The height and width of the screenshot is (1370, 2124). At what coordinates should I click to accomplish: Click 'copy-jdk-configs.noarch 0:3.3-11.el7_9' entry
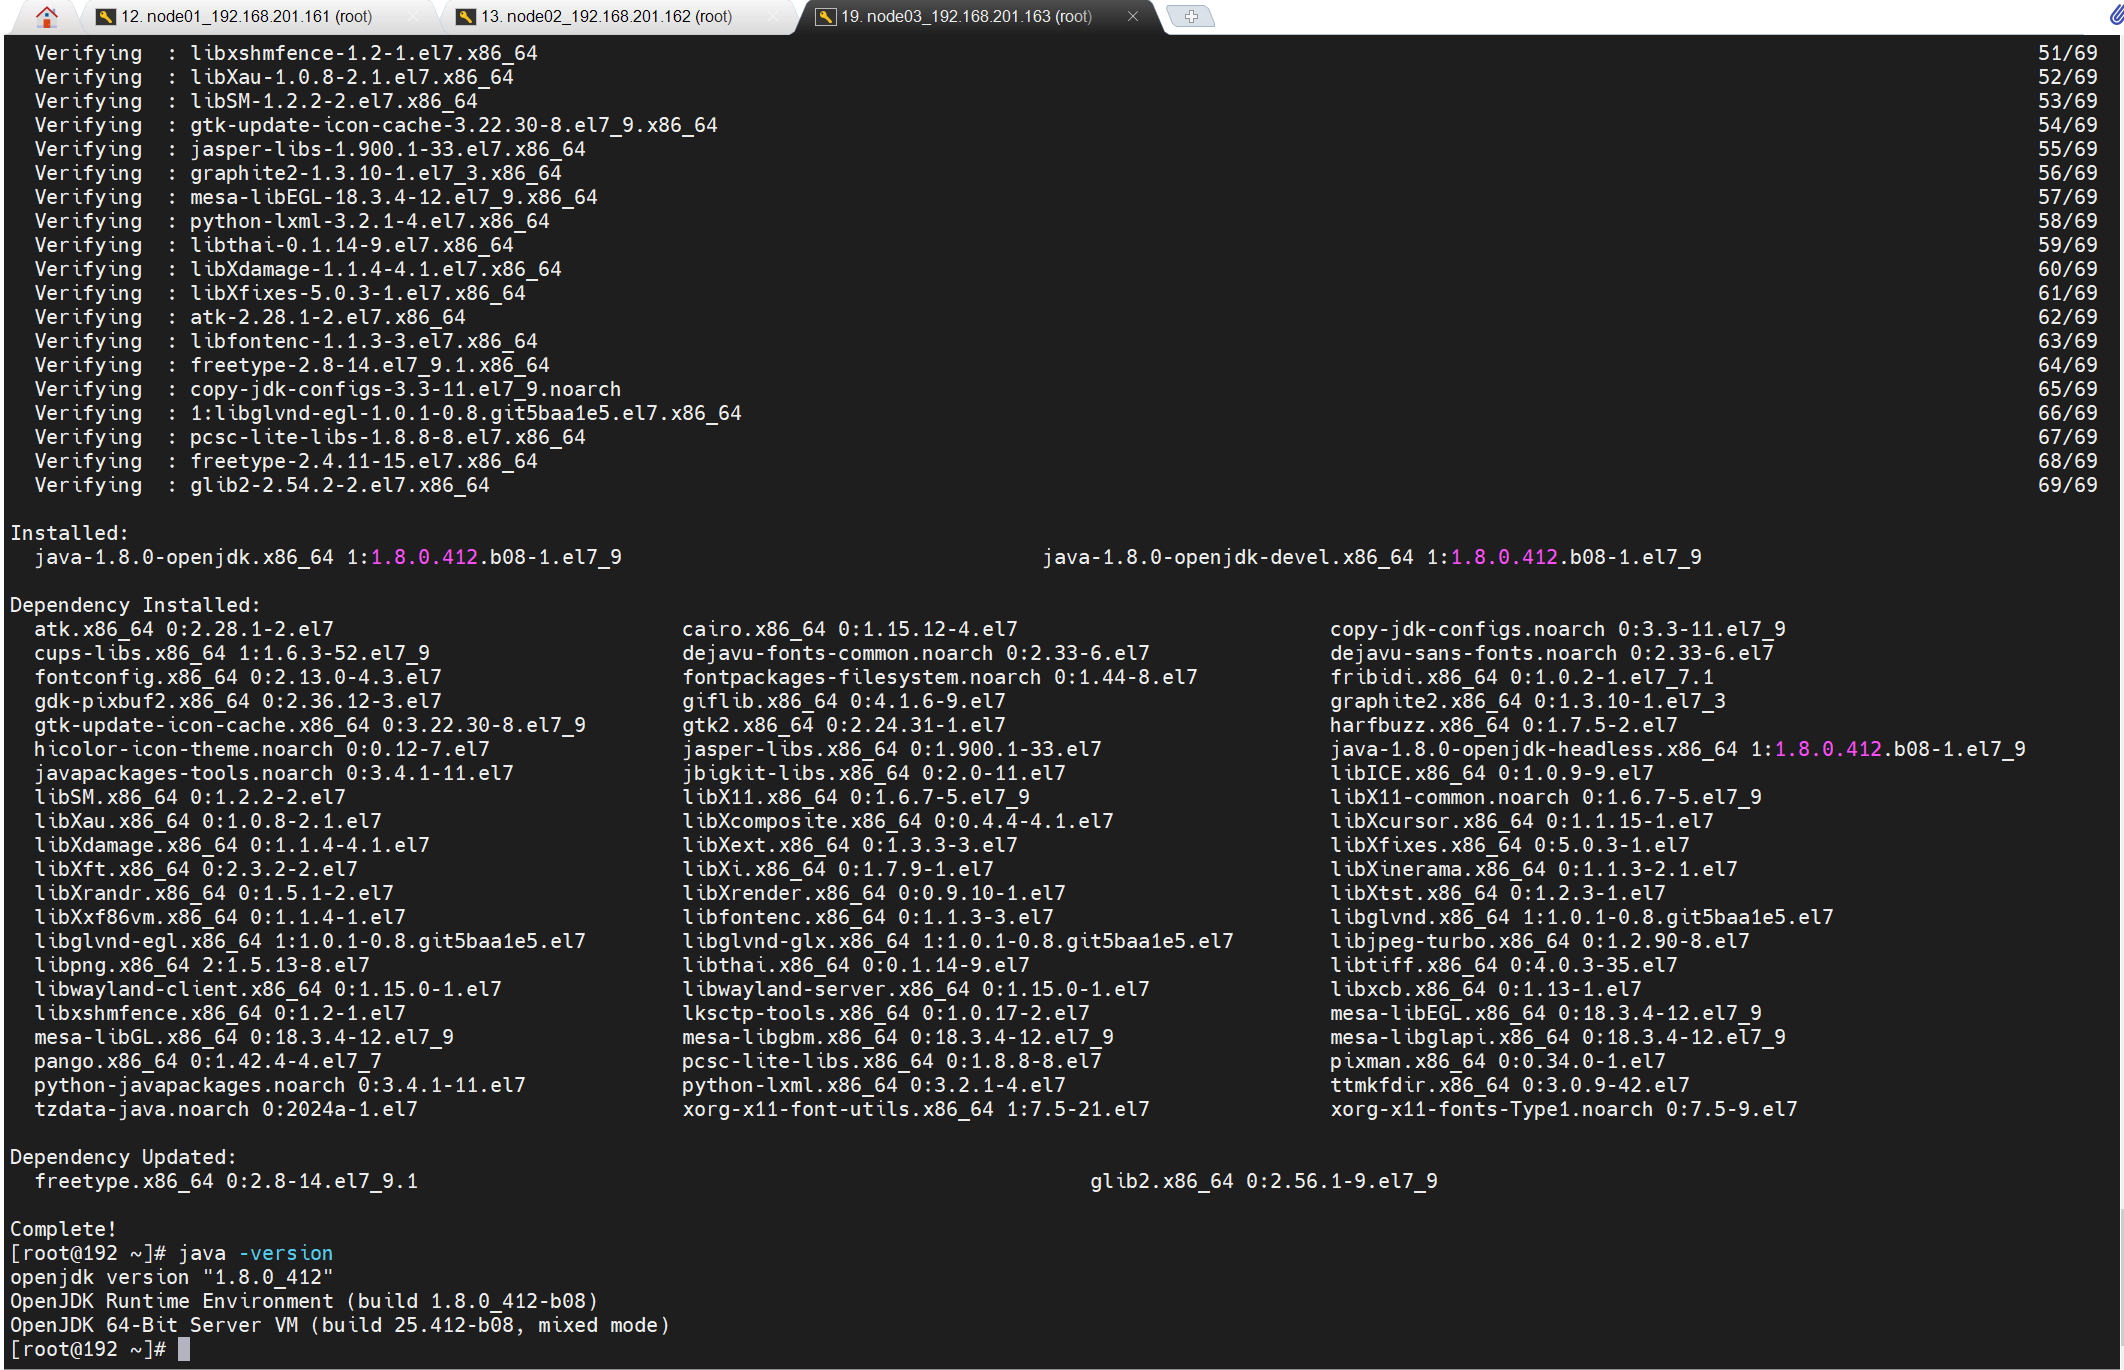(x=1558, y=629)
